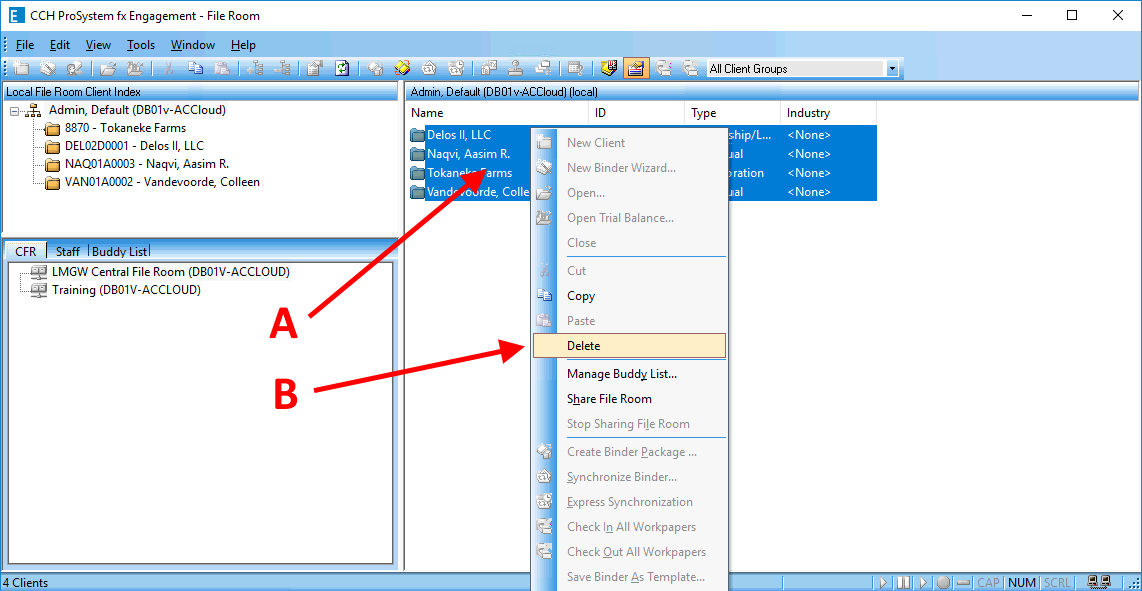Select Share File Room in context menu
Image resolution: width=1142 pixels, height=591 pixels.
(x=629, y=399)
